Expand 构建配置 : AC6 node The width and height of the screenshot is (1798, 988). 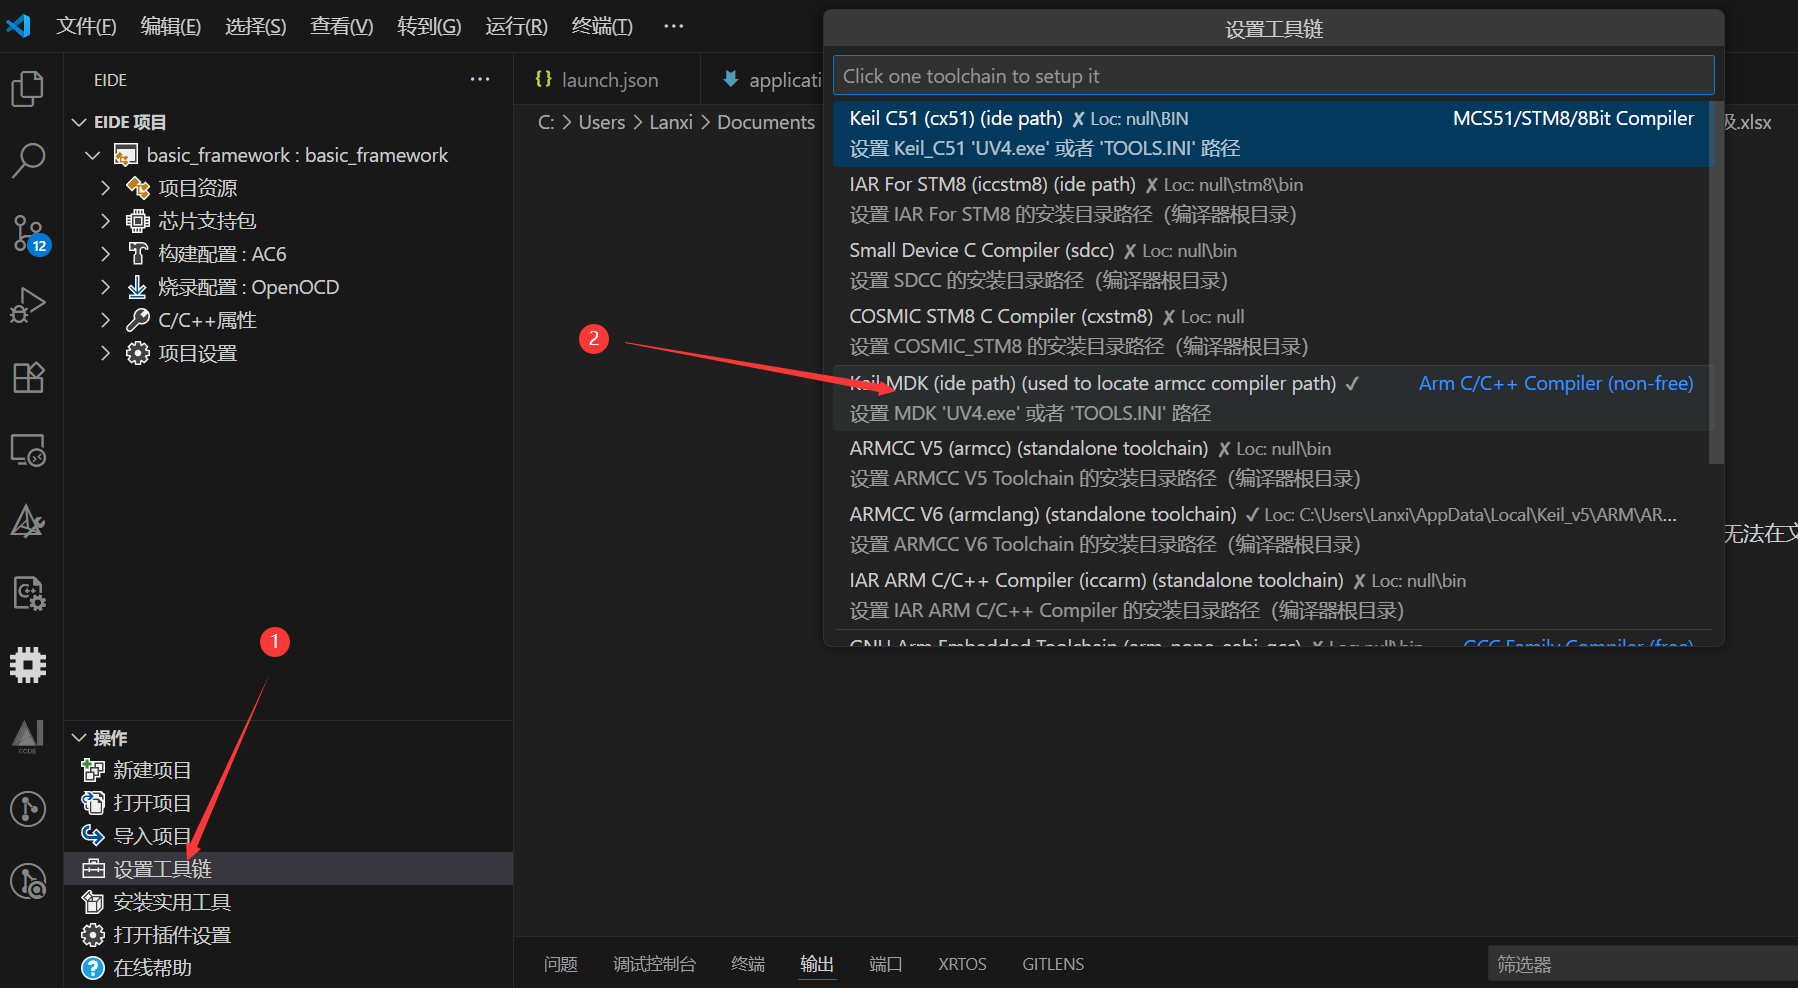coord(105,254)
